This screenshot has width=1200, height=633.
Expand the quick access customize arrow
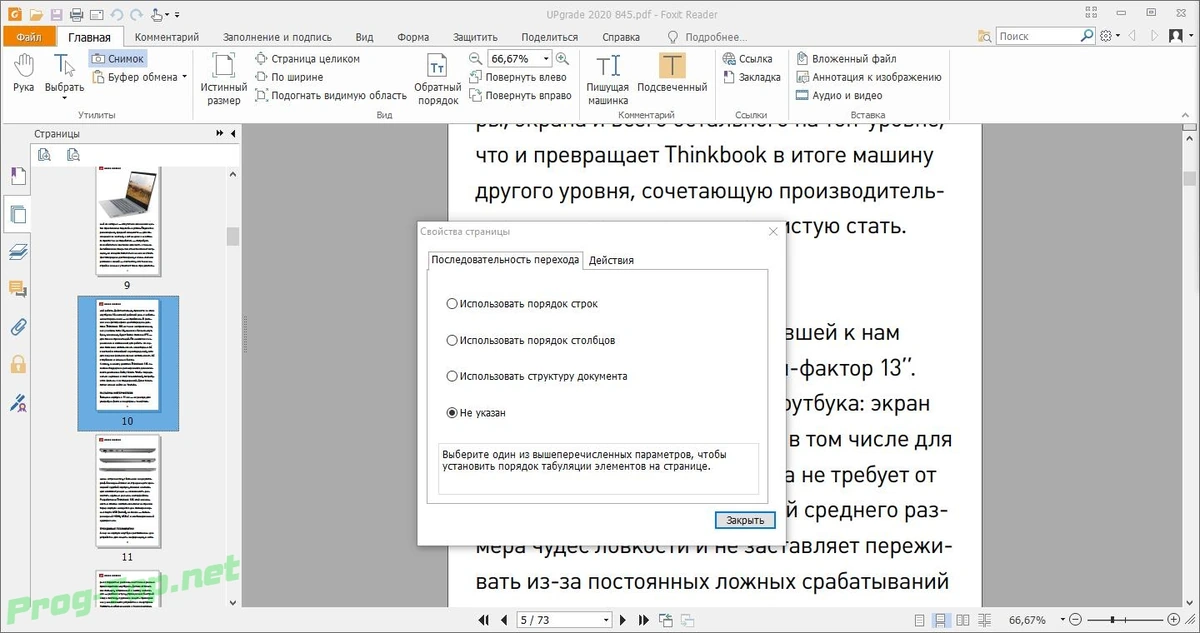pyautogui.click(x=177, y=14)
